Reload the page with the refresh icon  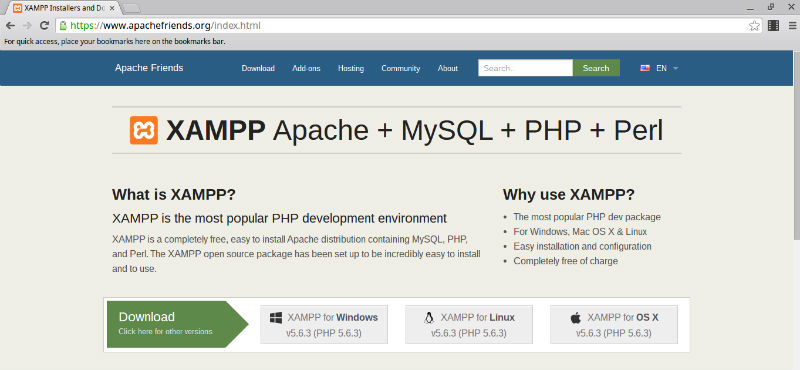pyautogui.click(x=44, y=26)
